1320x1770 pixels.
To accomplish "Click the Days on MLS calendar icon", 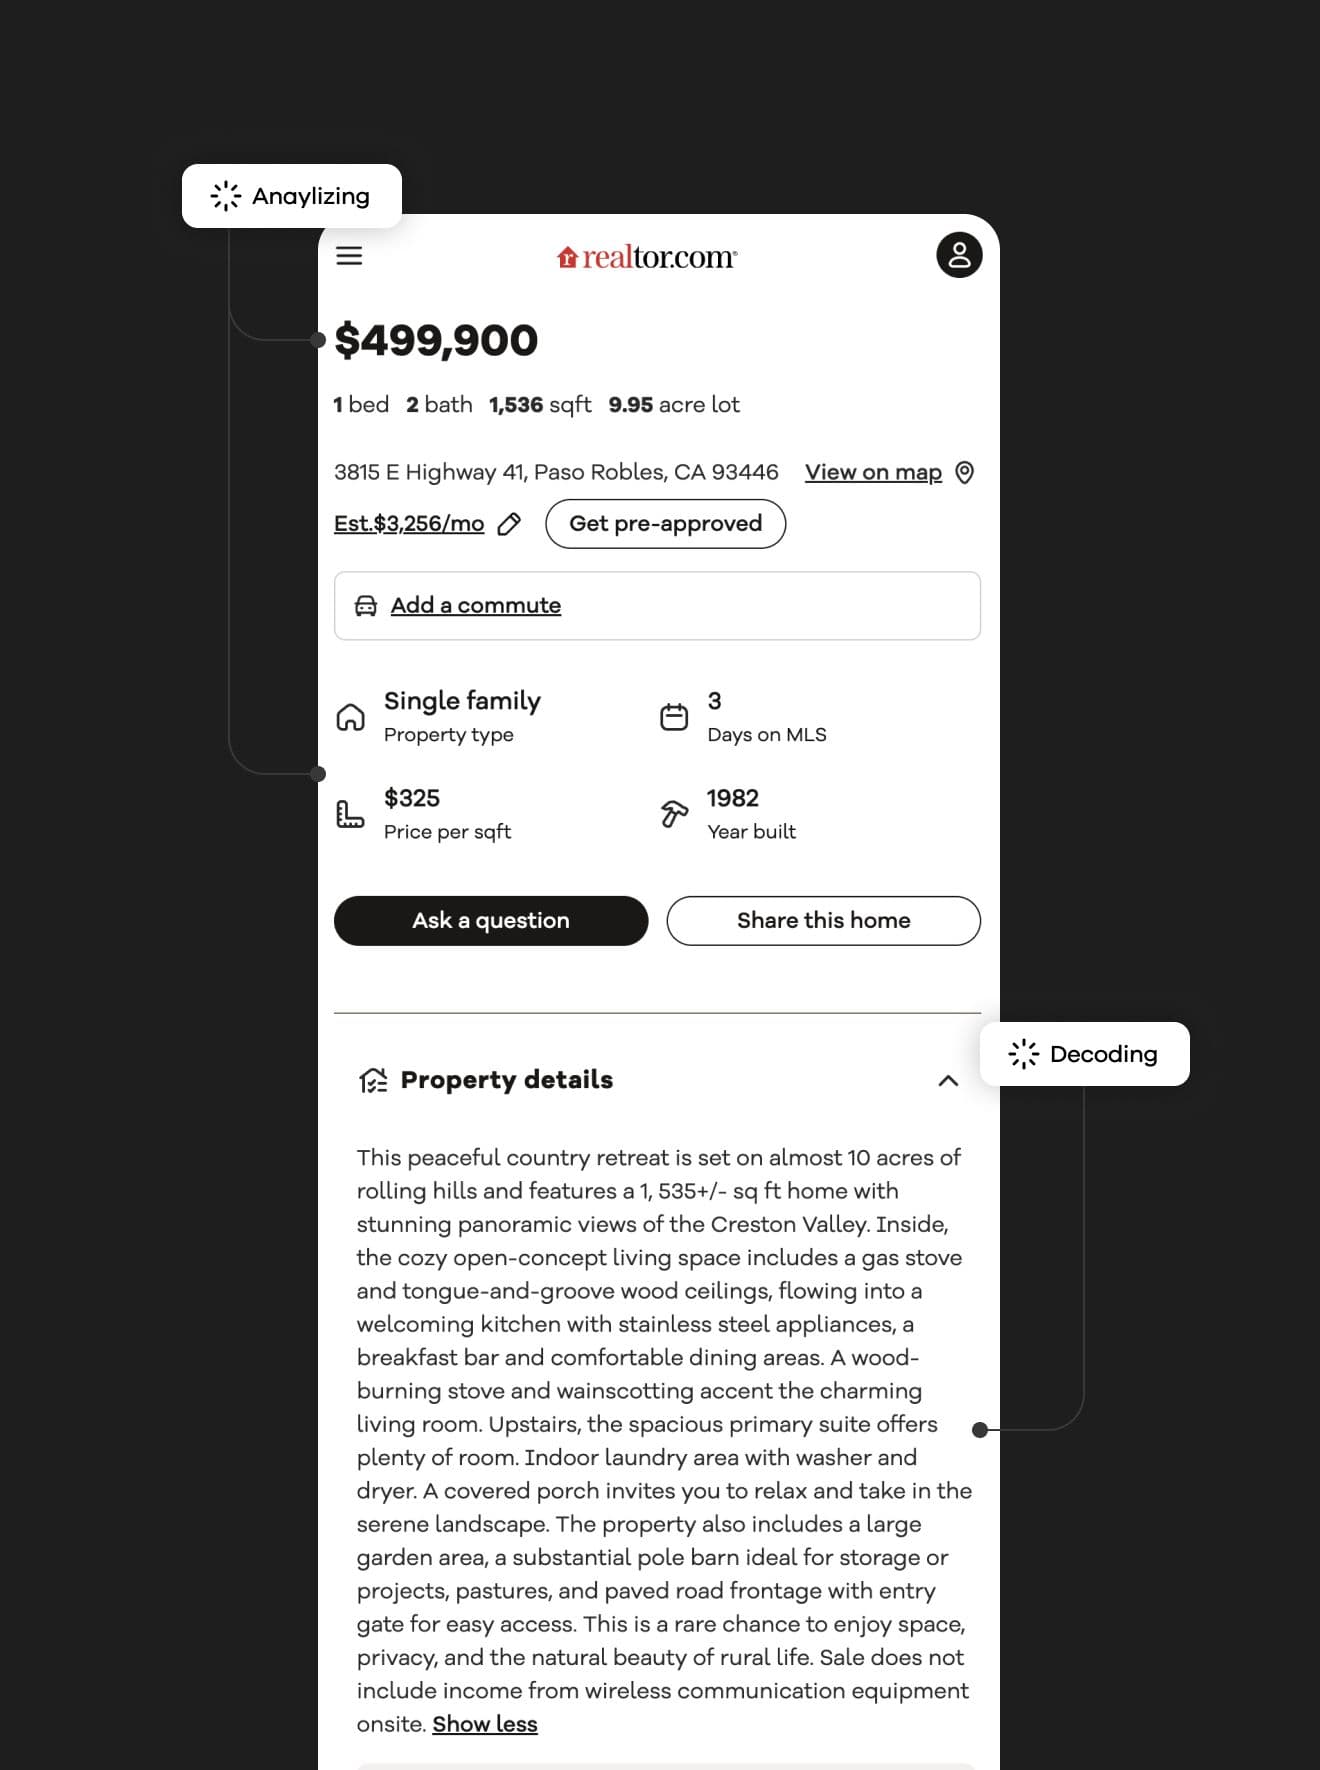I will point(674,717).
